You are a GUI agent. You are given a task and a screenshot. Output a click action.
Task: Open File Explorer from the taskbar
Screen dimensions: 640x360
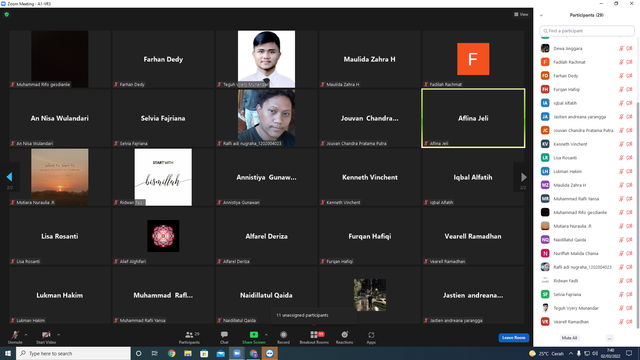click(x=188, y=353)
